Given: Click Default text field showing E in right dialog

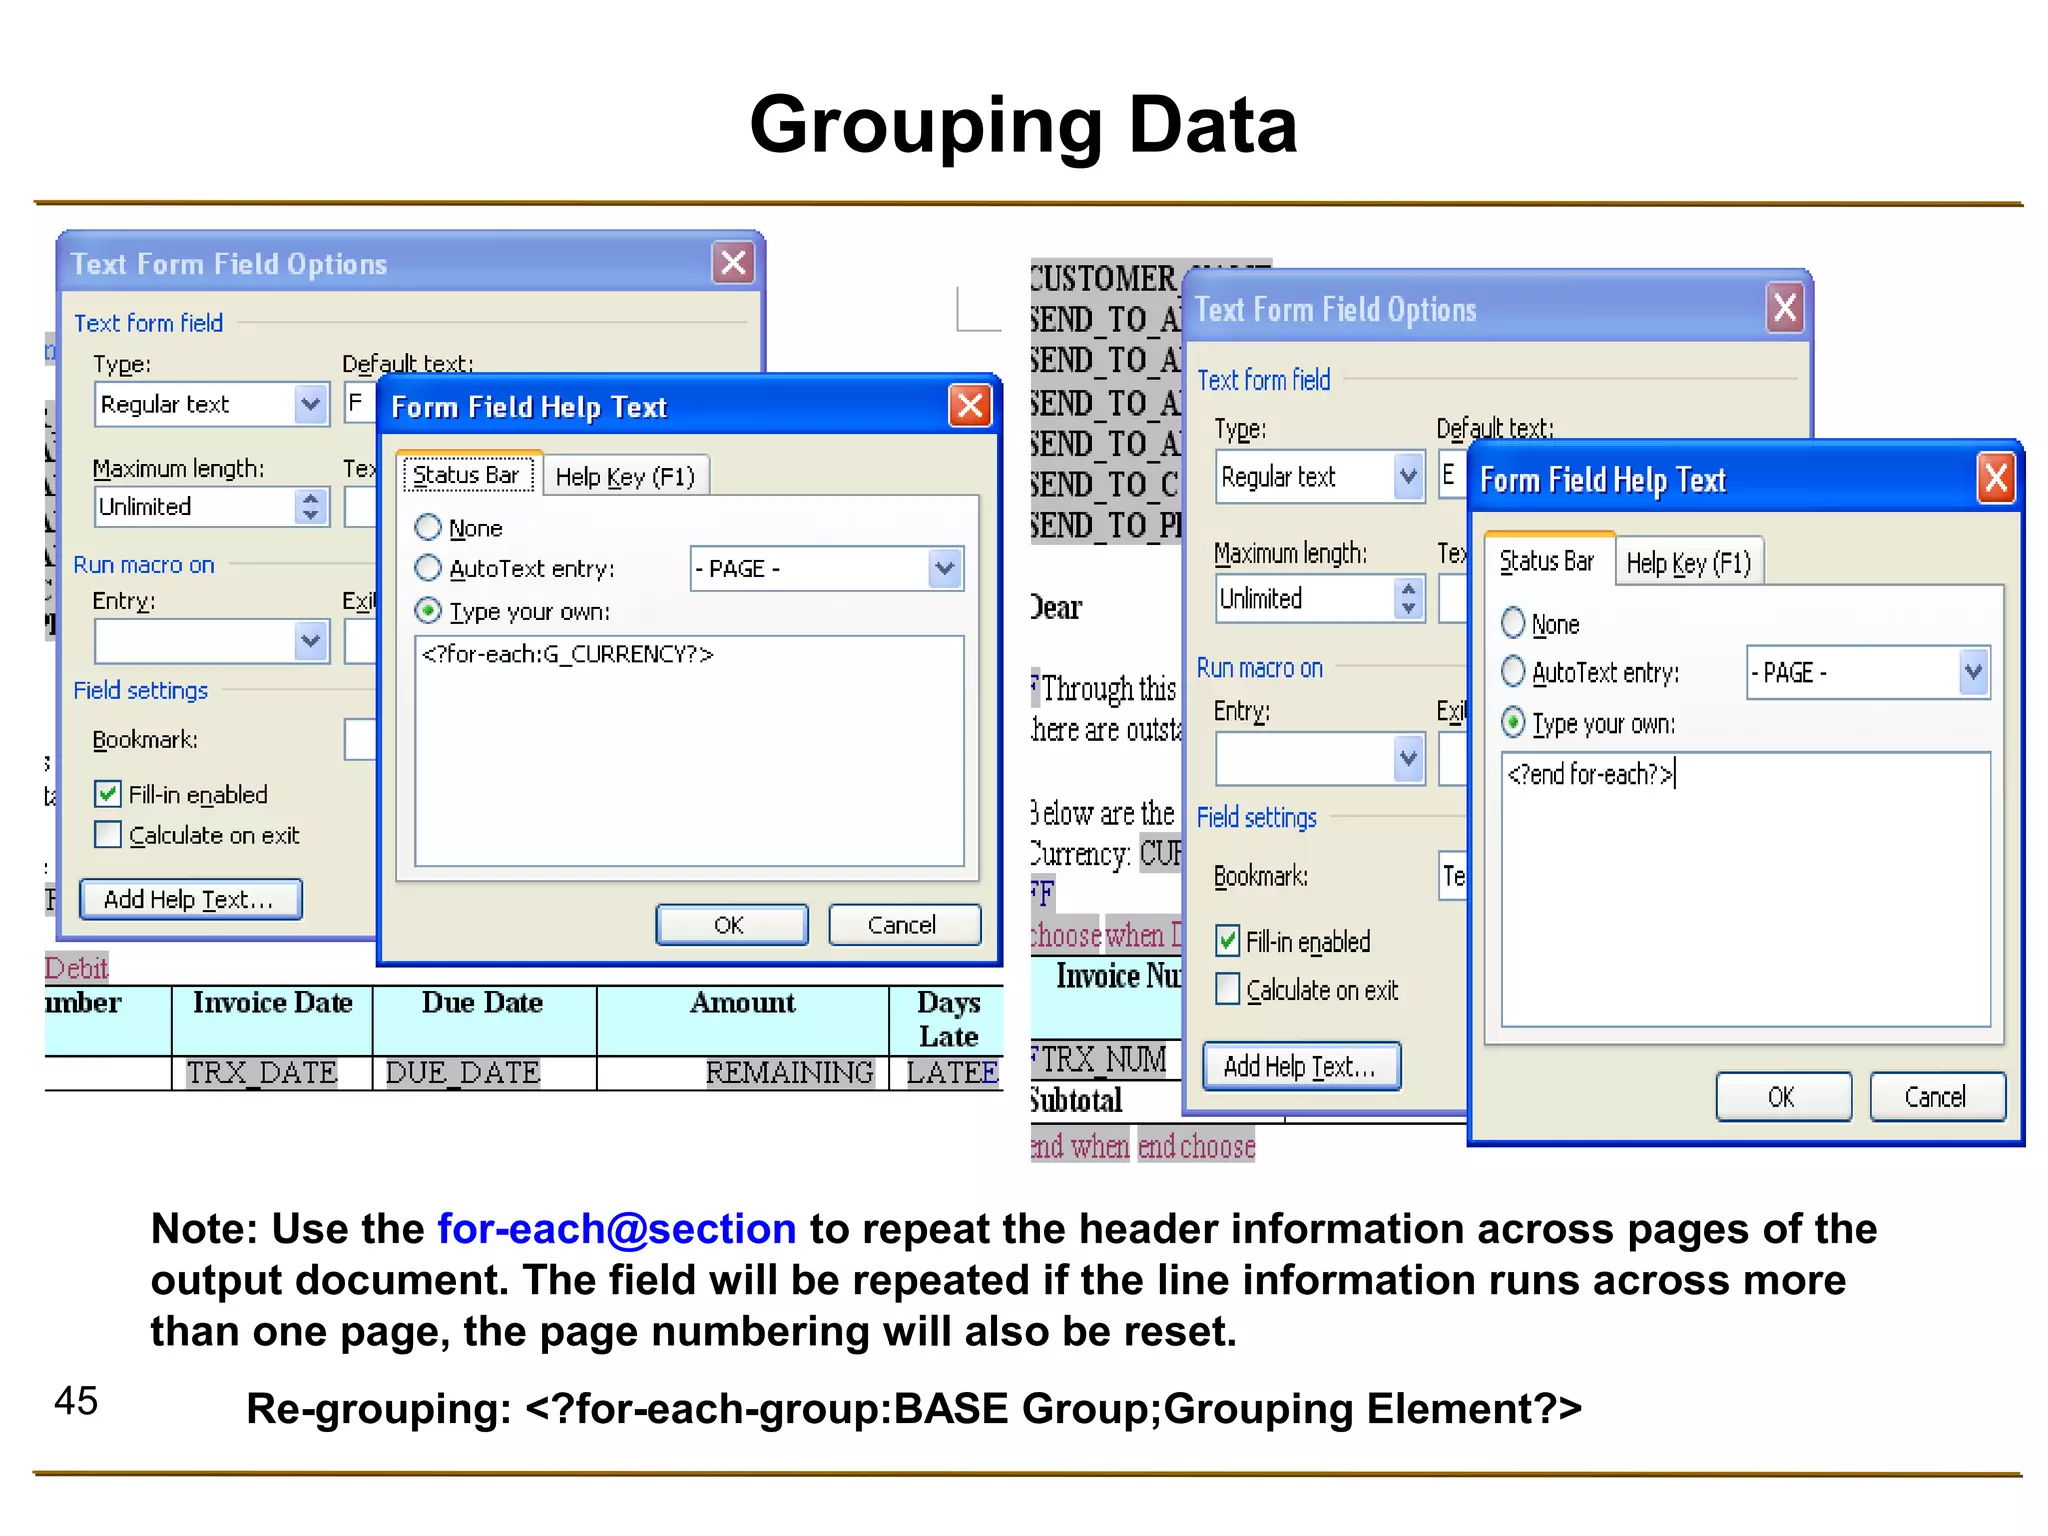Looking at the screenshot, I should point(1452,475).
